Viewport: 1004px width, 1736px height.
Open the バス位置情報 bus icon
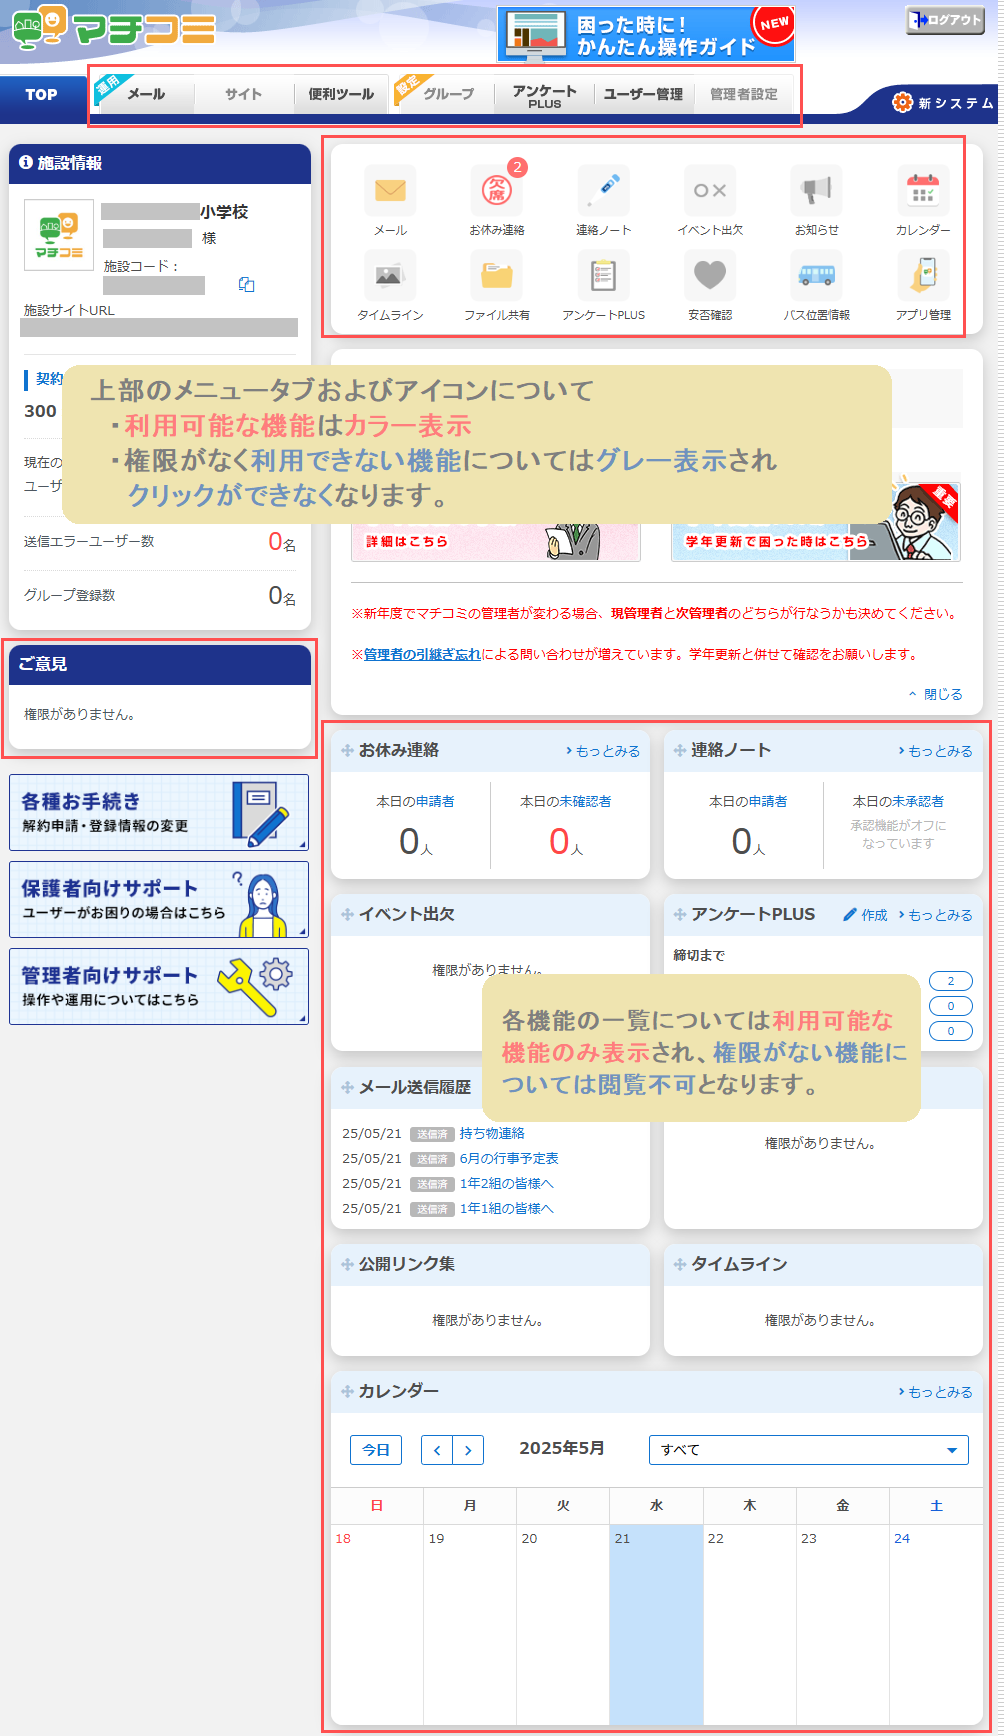pyautogui.click(x=816, y=275)
